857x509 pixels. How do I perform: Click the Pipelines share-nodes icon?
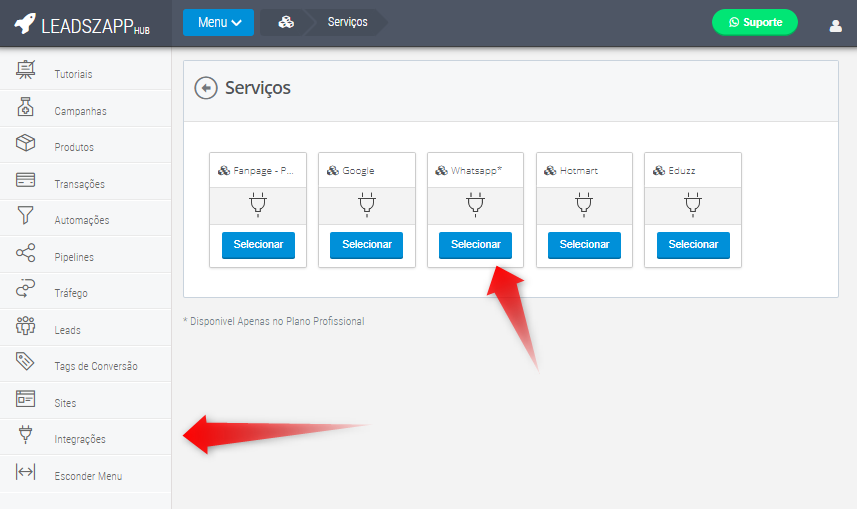(26, 254)
